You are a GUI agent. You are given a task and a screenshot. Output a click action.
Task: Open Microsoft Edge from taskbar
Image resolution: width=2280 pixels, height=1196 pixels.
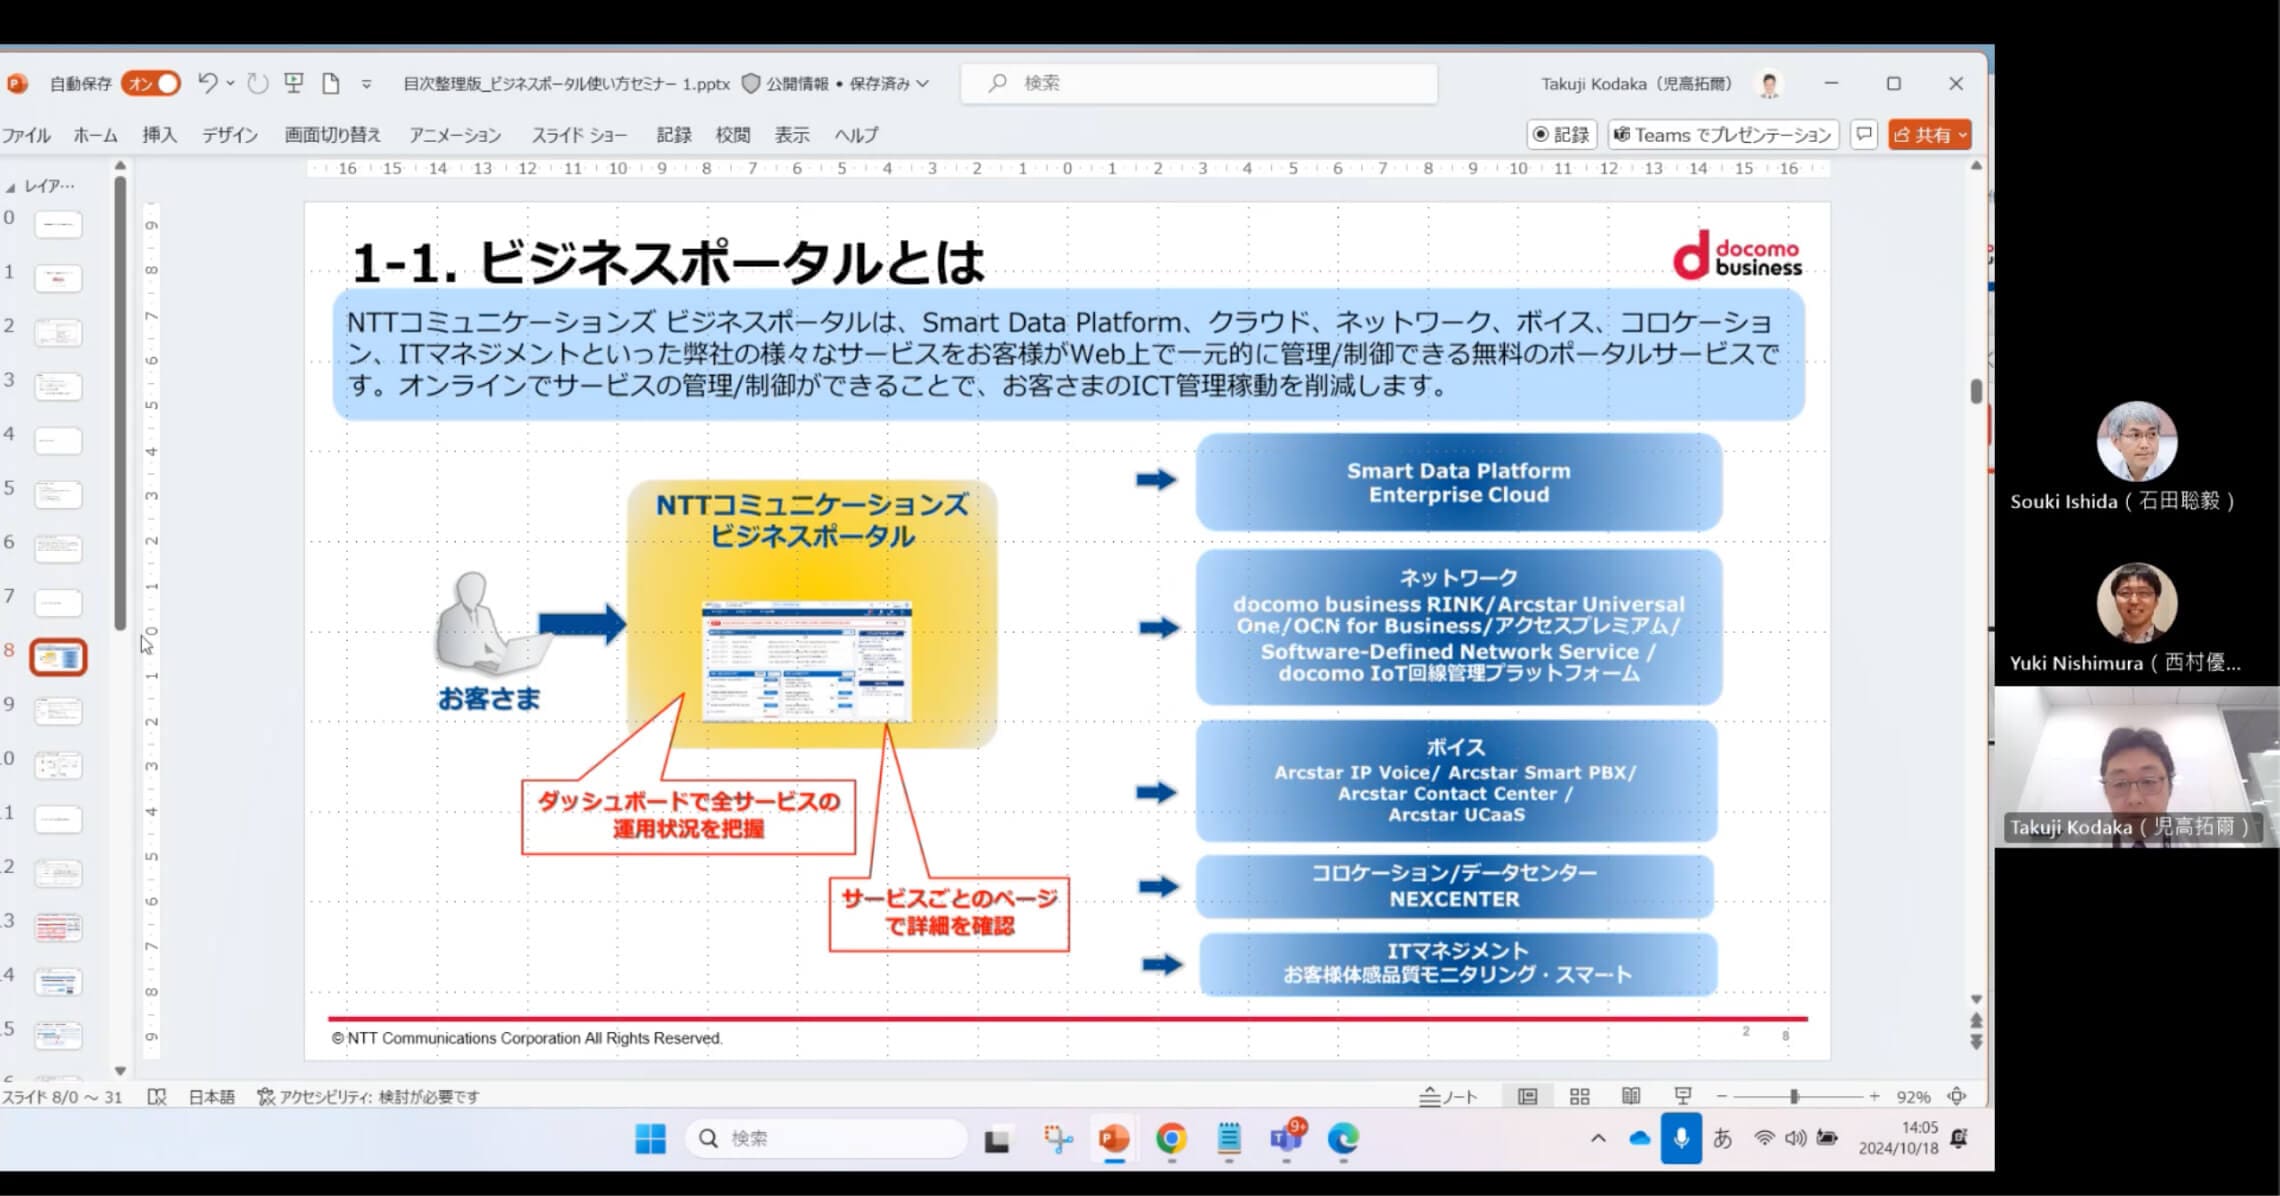tap(1343, 1139)
